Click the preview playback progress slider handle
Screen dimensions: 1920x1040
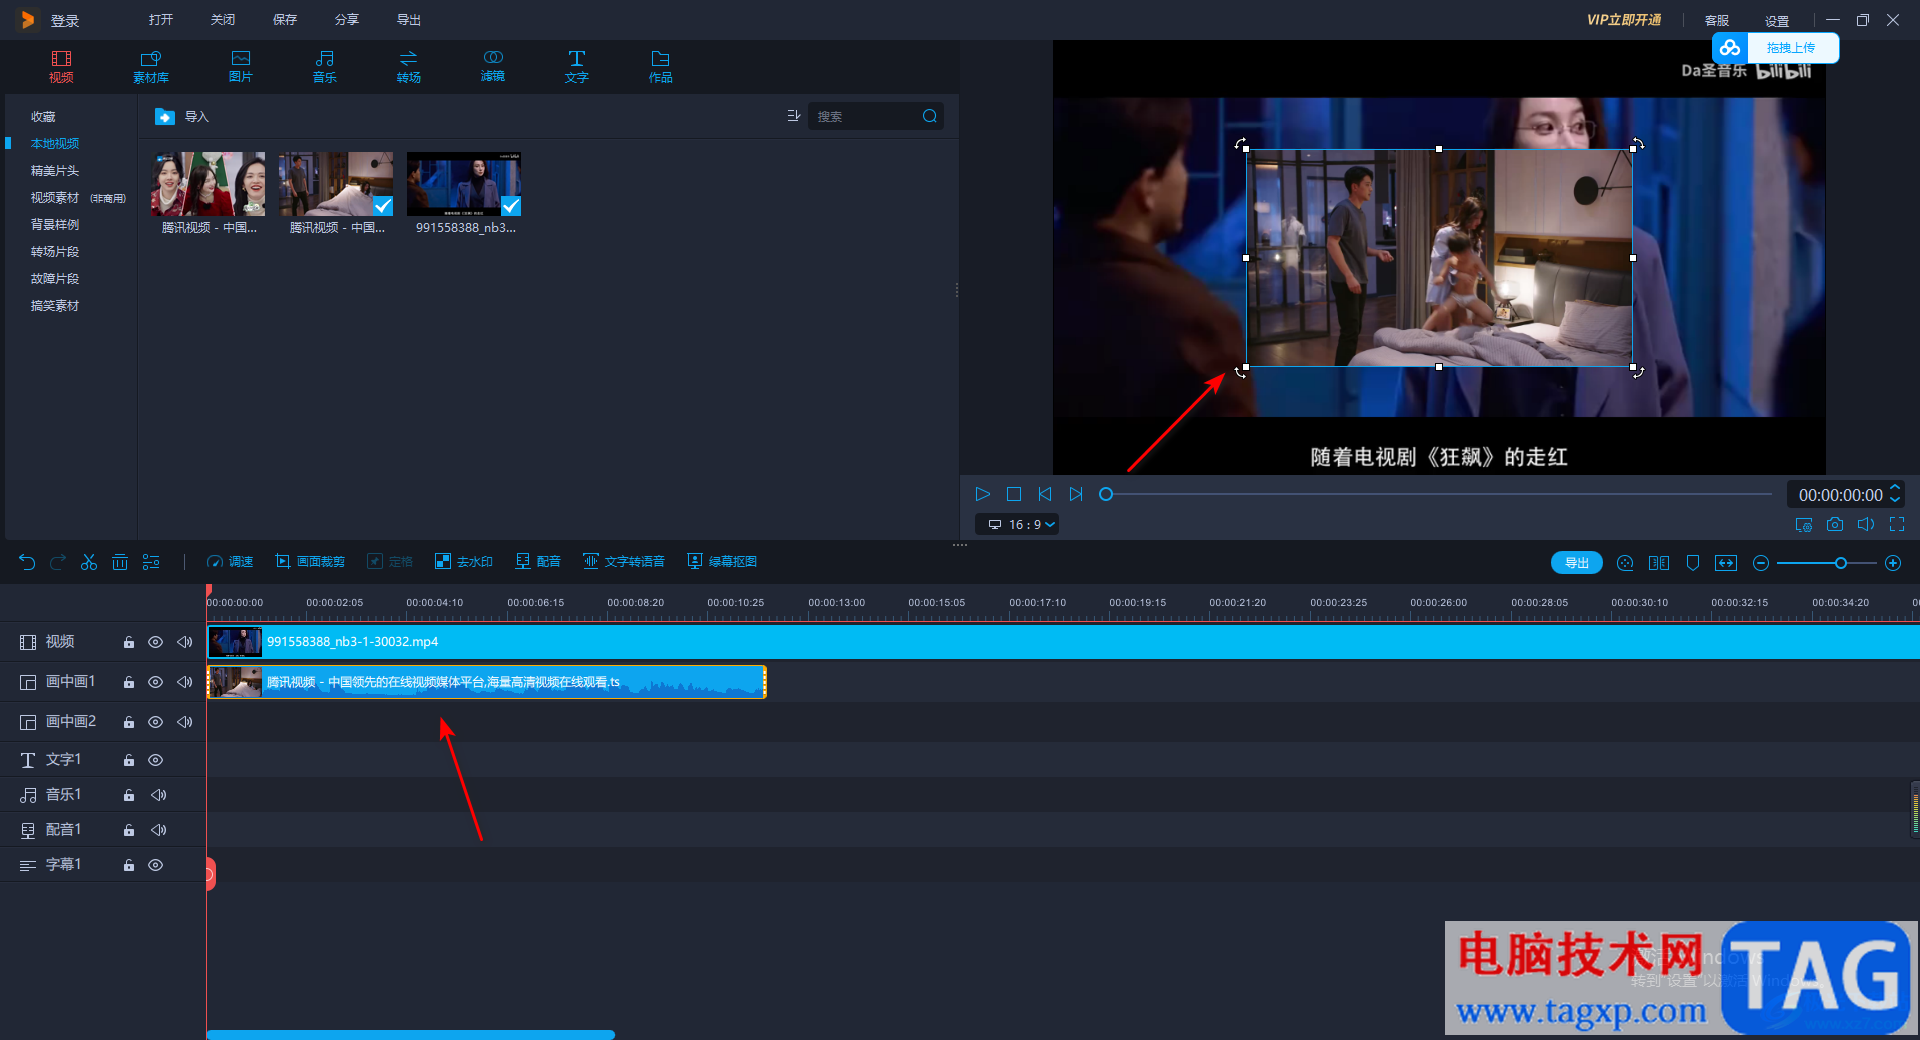[1106, 494]
